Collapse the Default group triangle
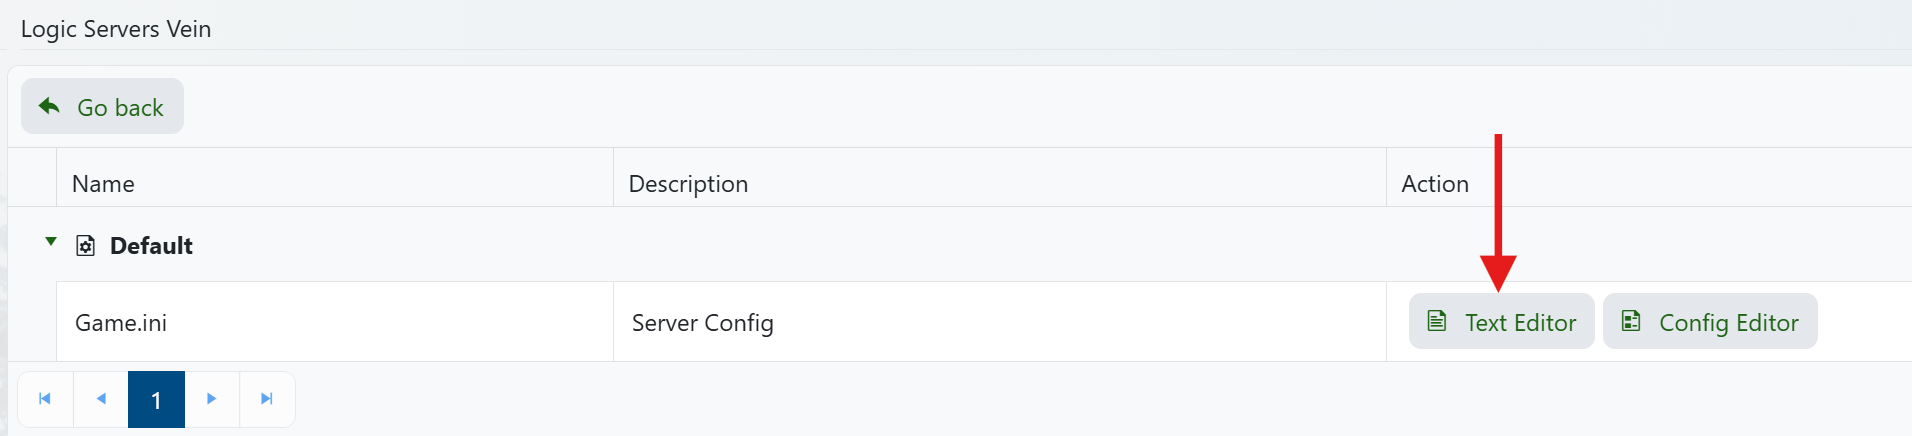This screenshot has width=1912, height=436. pos(51,242)
